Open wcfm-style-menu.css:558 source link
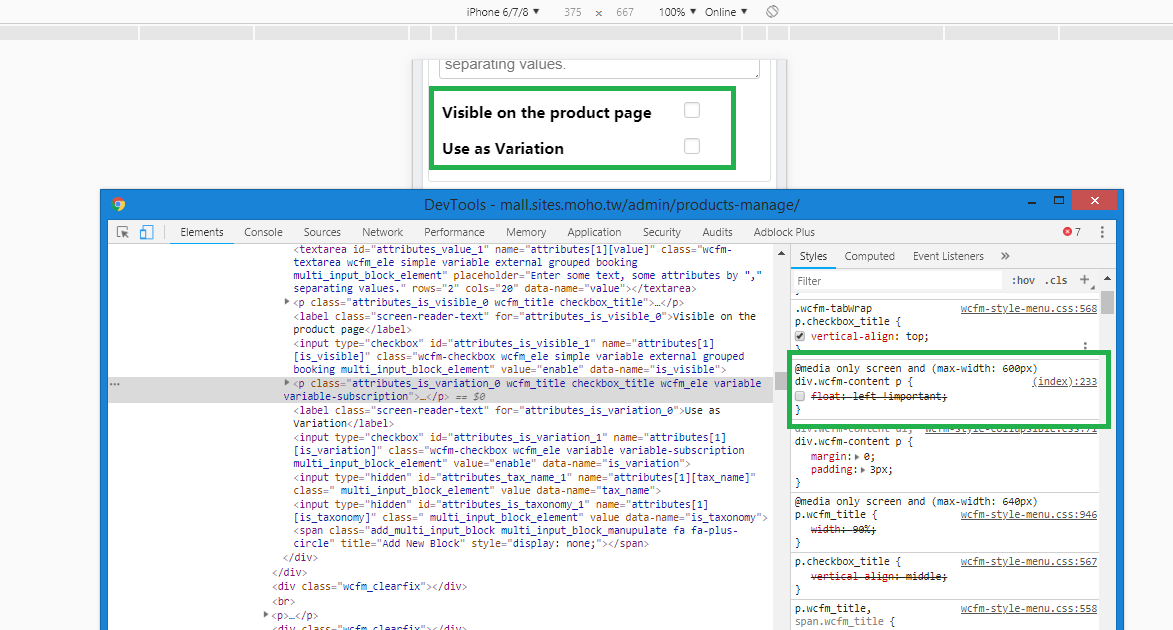 (x=1029, y=608)
